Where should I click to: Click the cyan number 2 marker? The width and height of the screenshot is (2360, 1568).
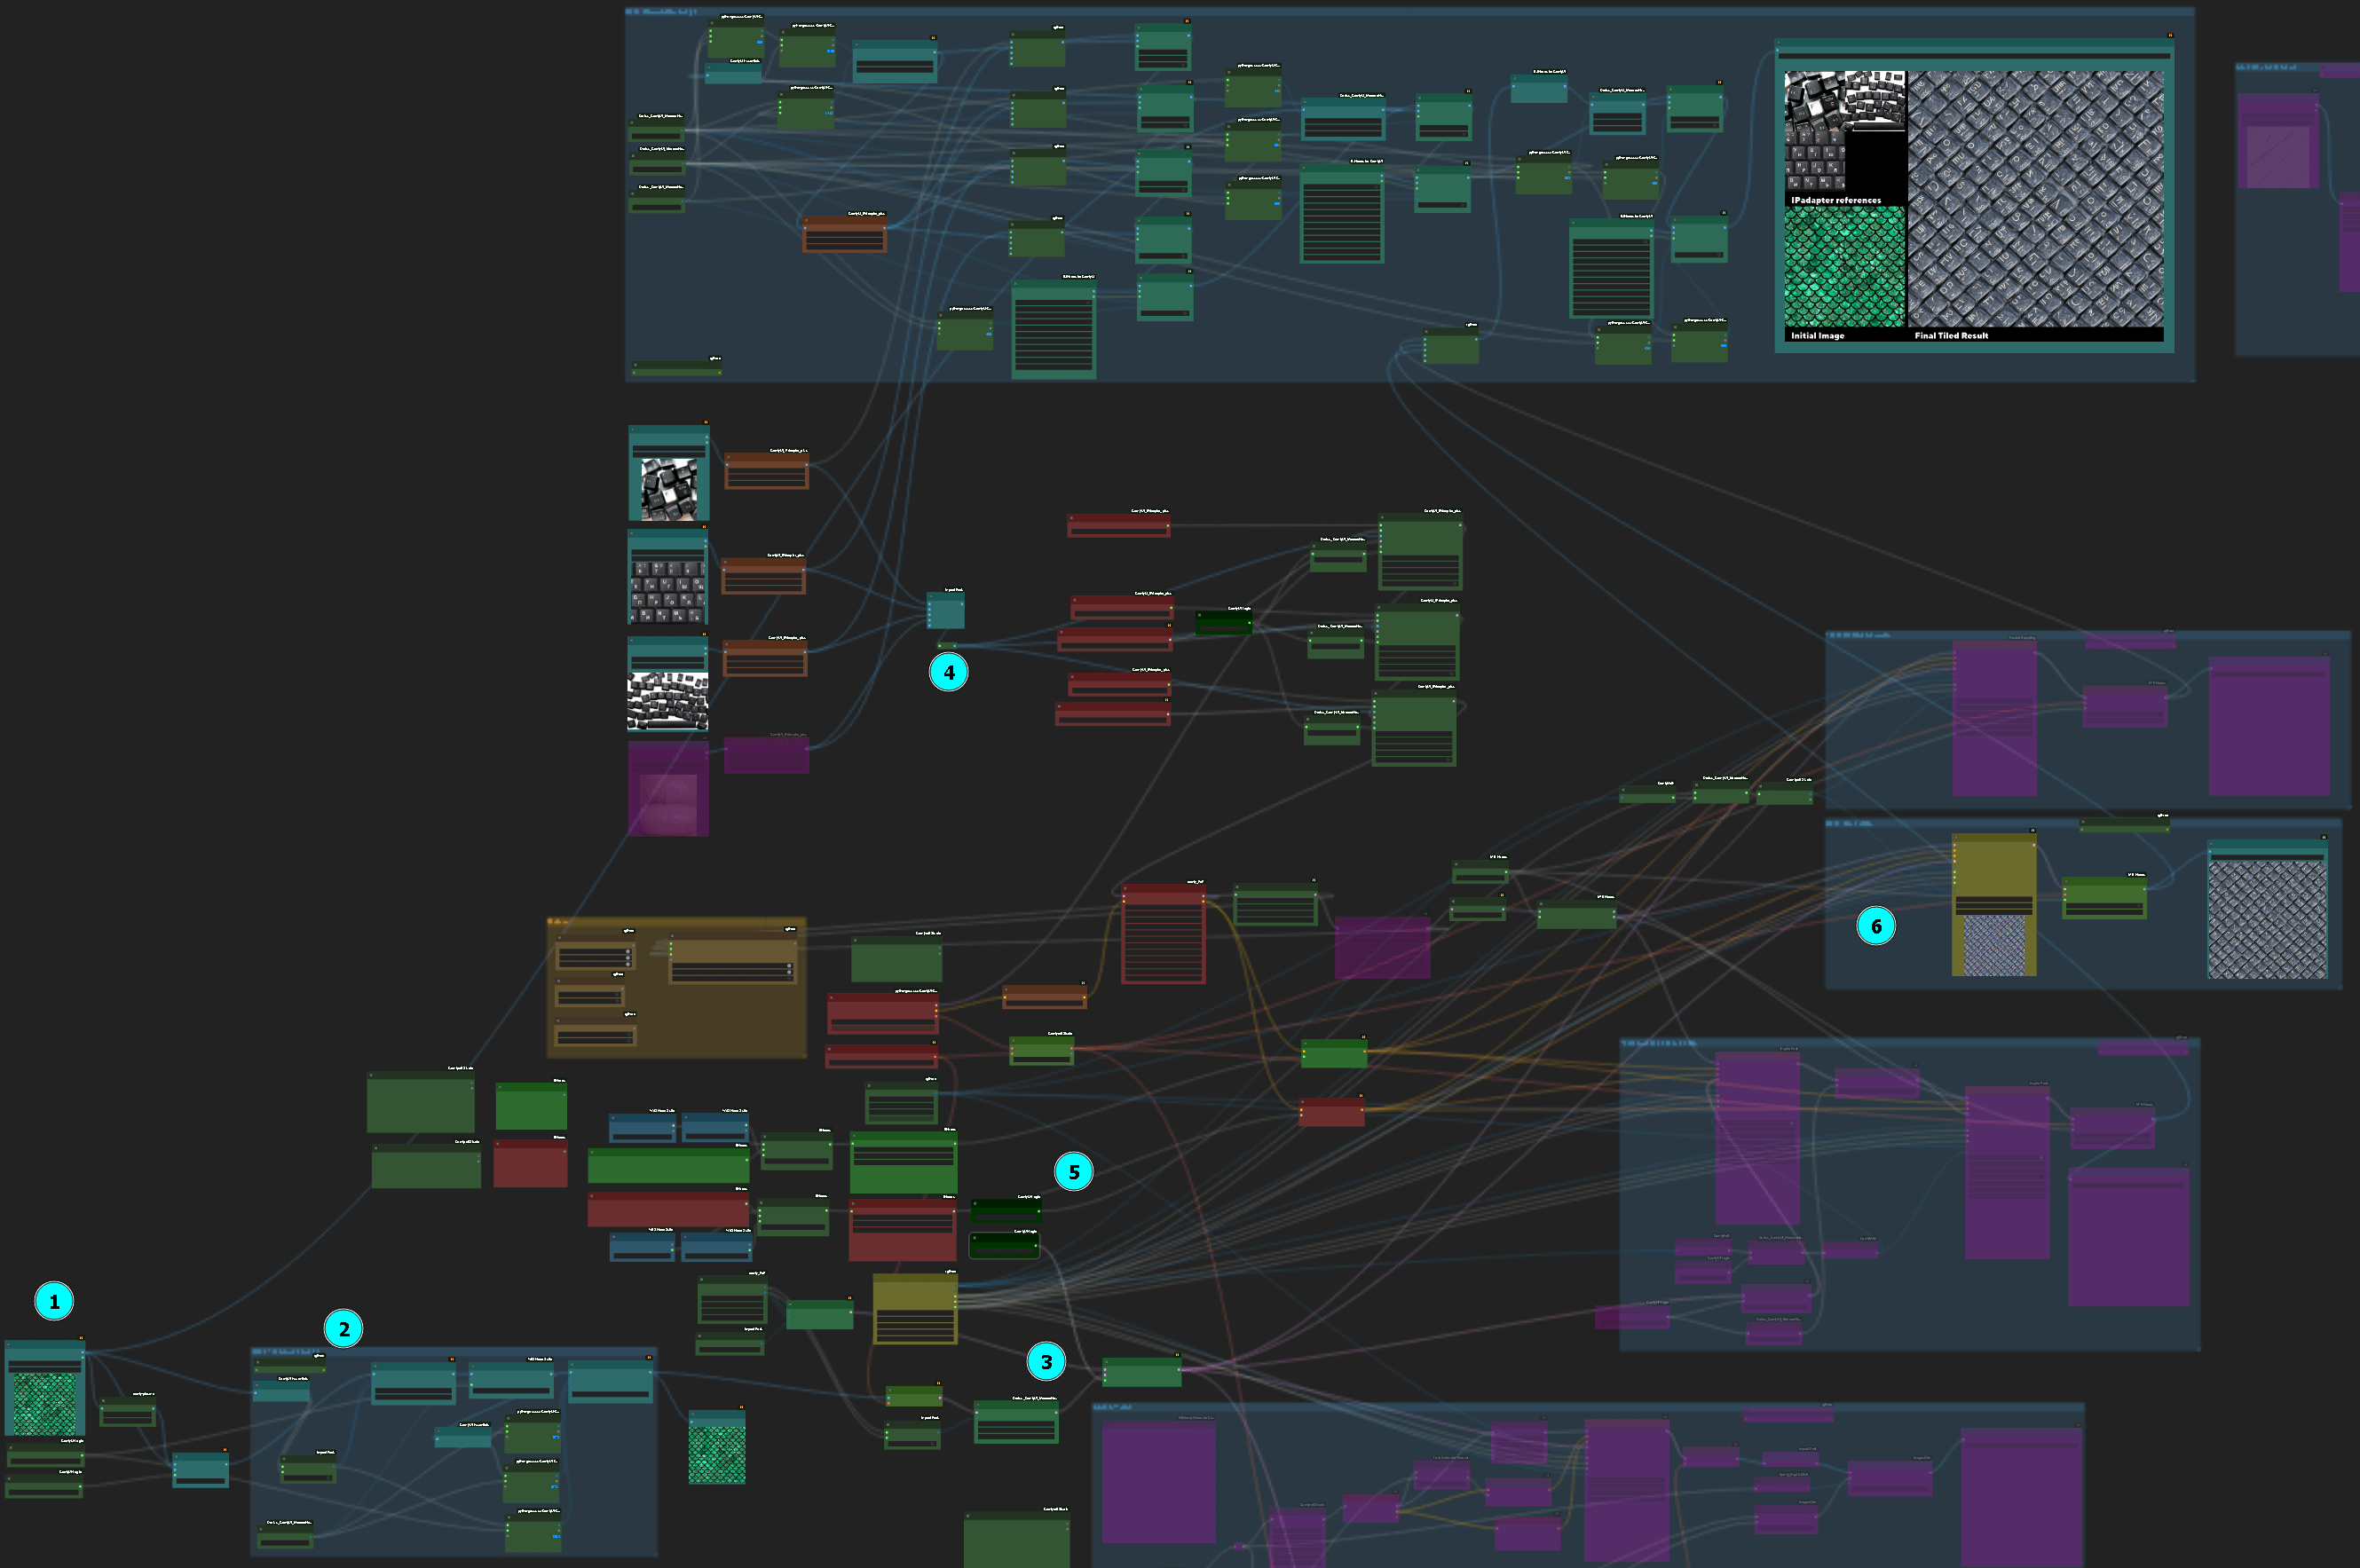pos(343,1329)
